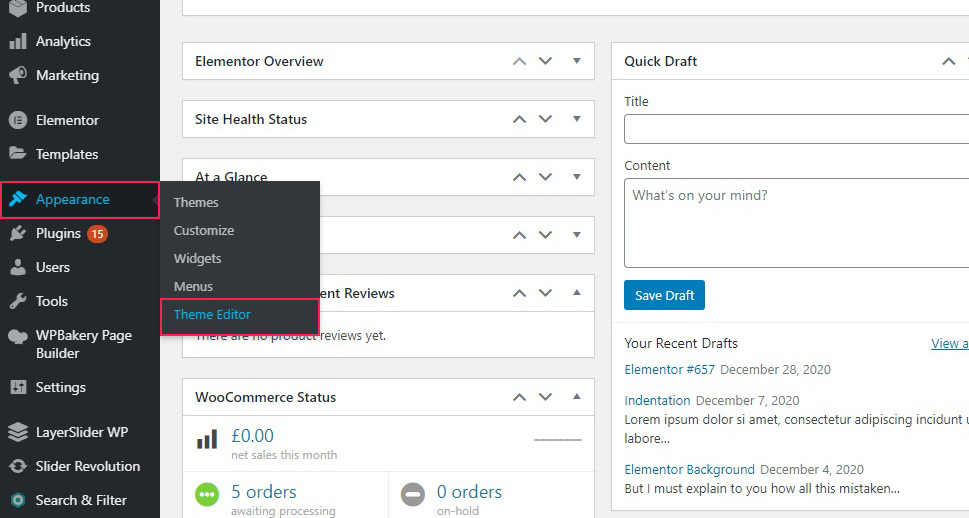969x518 pixels.
Task: Click the net sales bar chart icon
Action: tap(207, 439)
